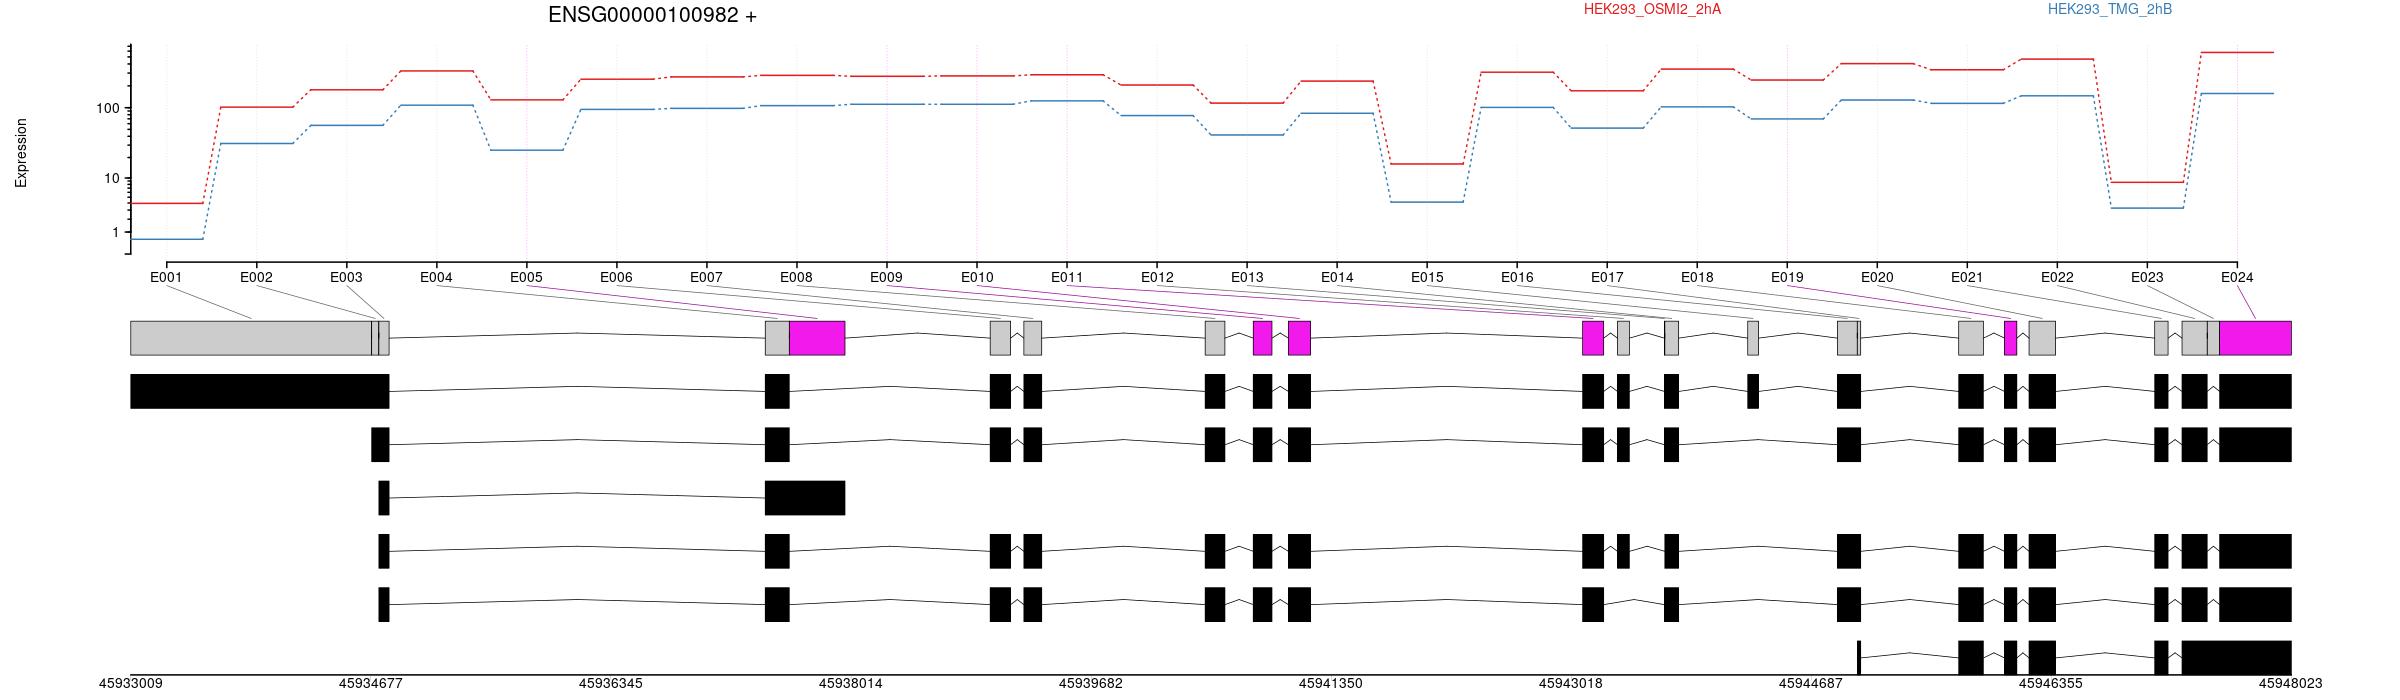Click genomic coordinate 45934677
2400x700 pixels.
coord(371,684)
